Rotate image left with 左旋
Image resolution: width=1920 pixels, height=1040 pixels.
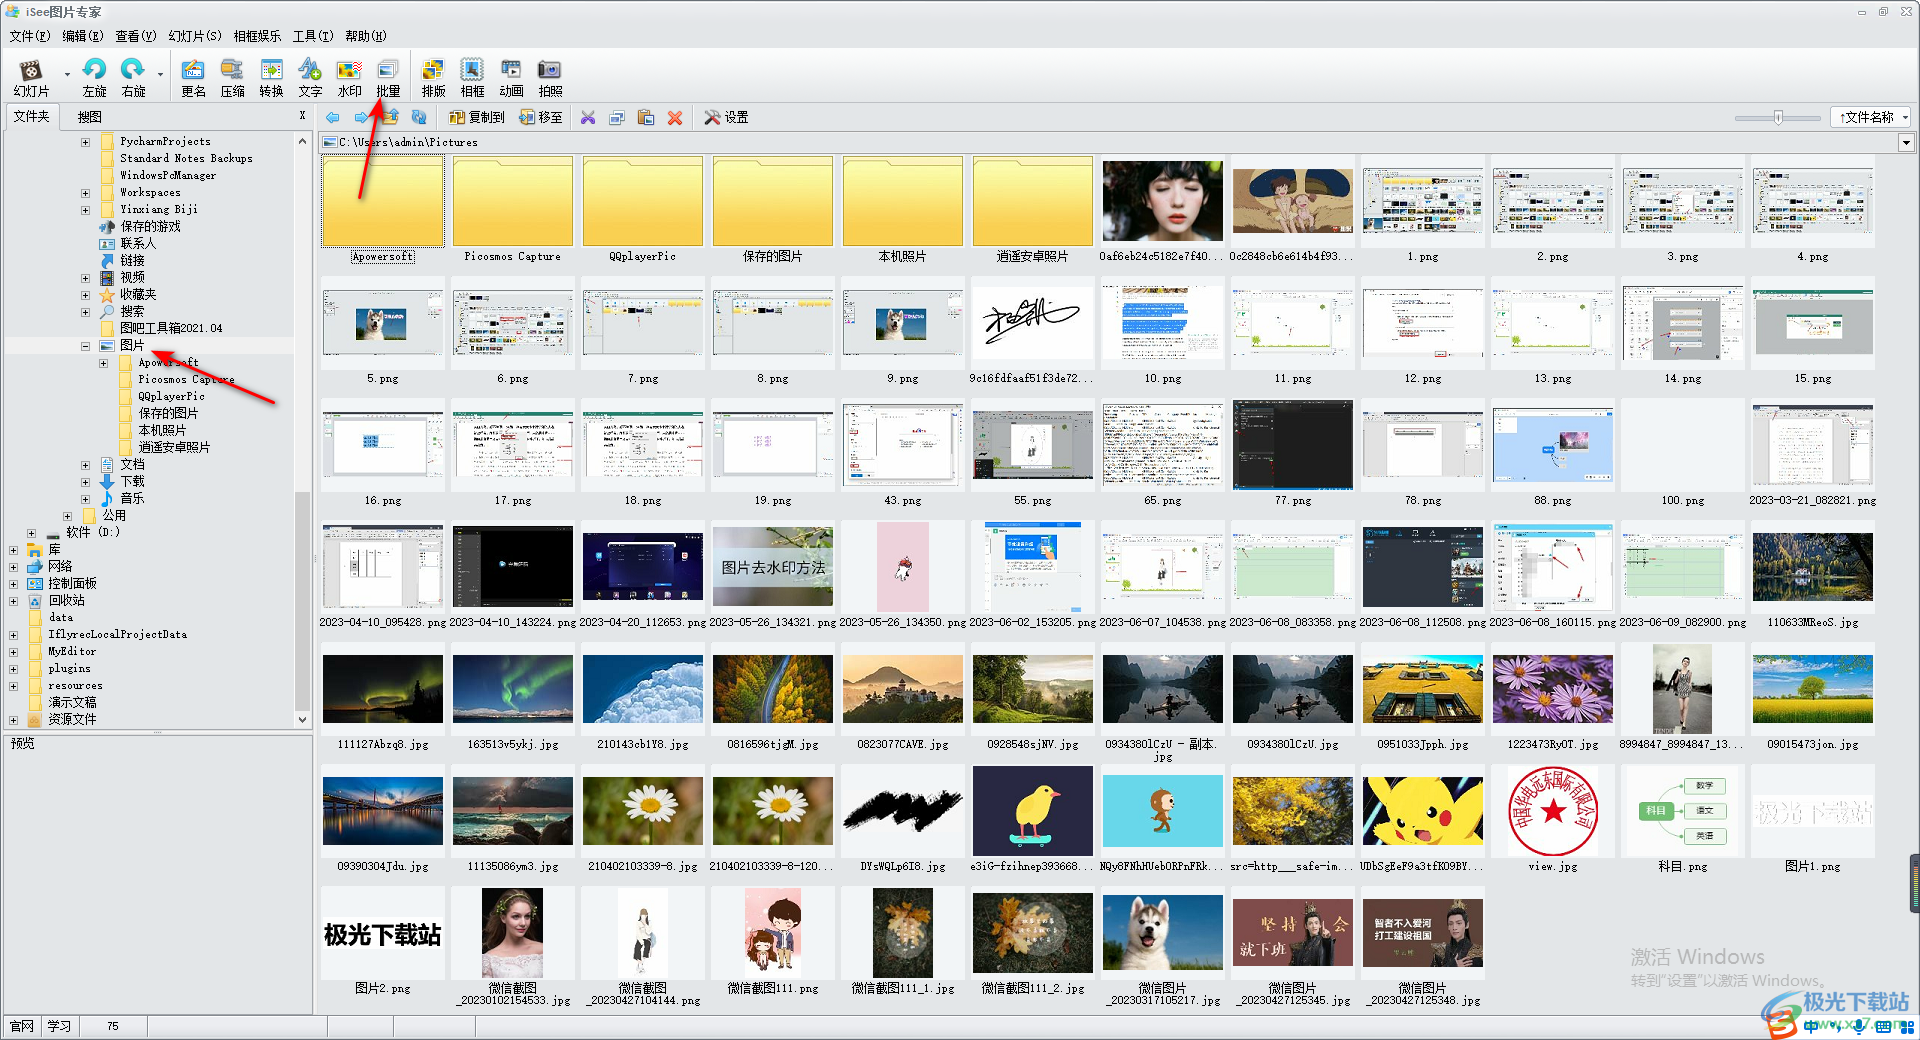pos(94,77)
